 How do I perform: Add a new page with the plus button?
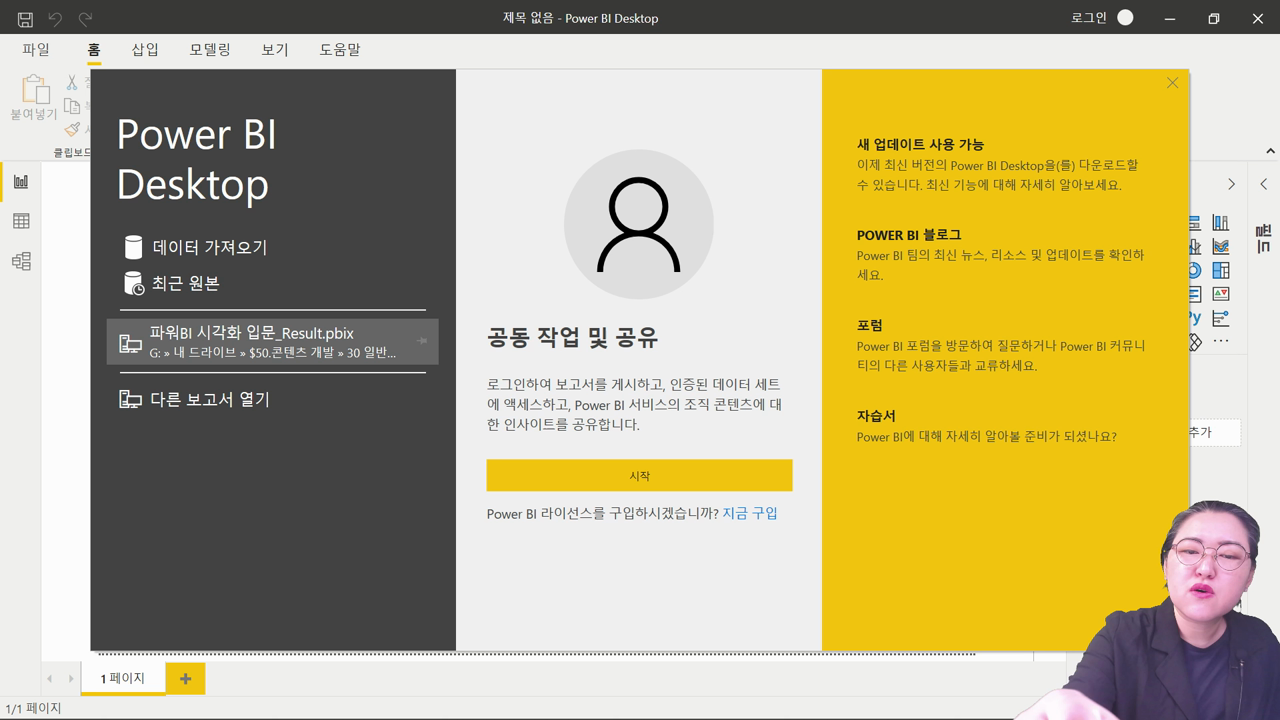click(x=185, y=678)
